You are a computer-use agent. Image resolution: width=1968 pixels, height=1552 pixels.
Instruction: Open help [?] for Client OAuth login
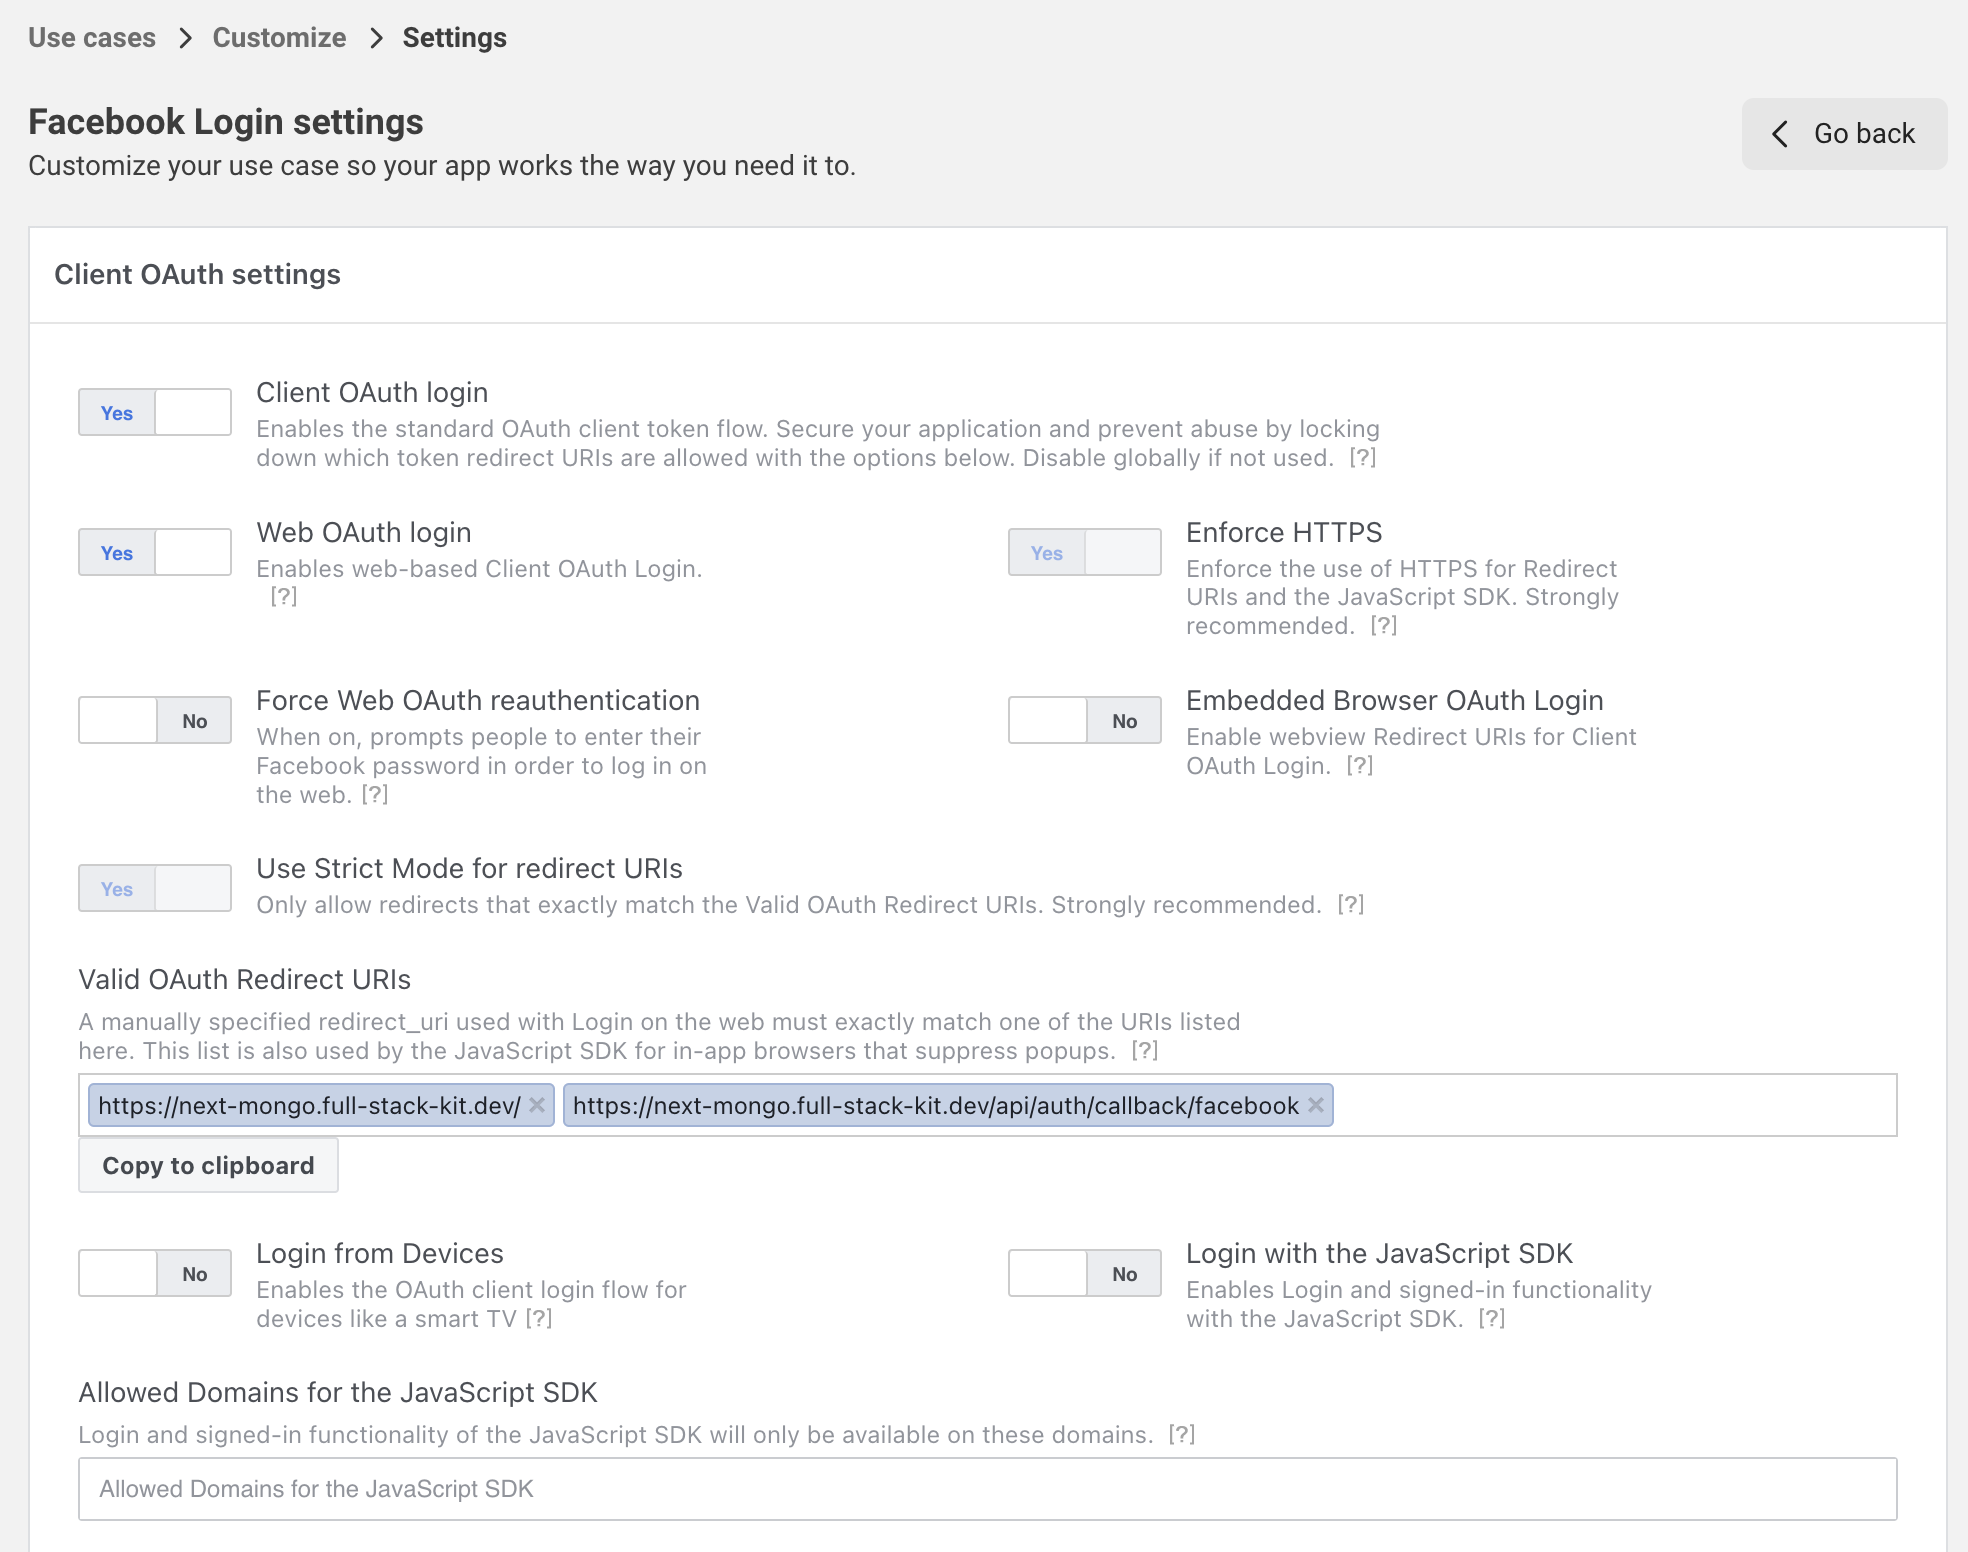pyautogui.click(x=1363, y=458)
